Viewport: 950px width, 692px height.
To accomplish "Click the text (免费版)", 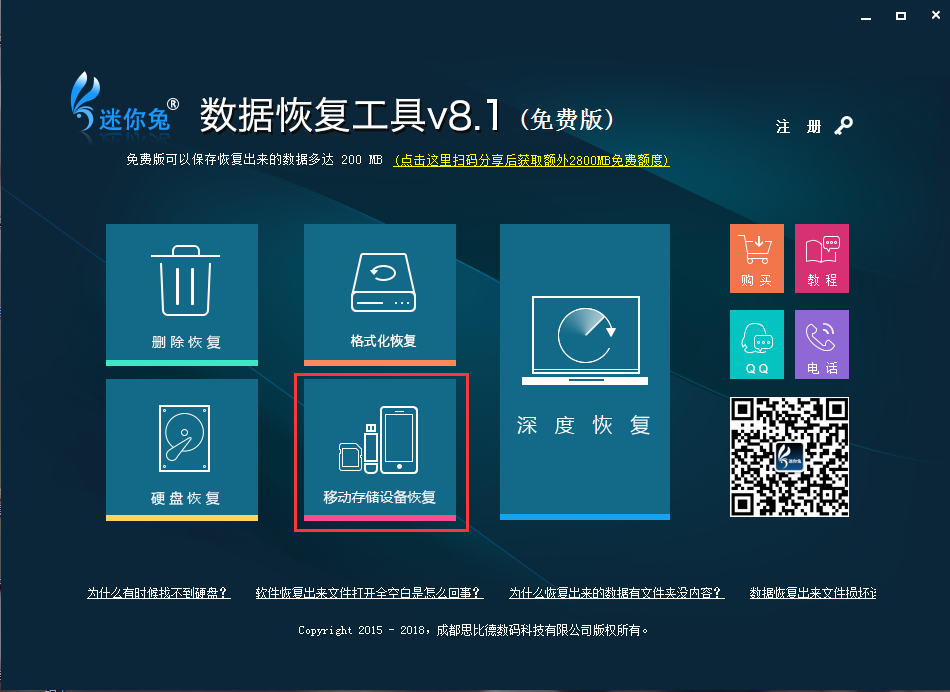I will pos(567,119).
